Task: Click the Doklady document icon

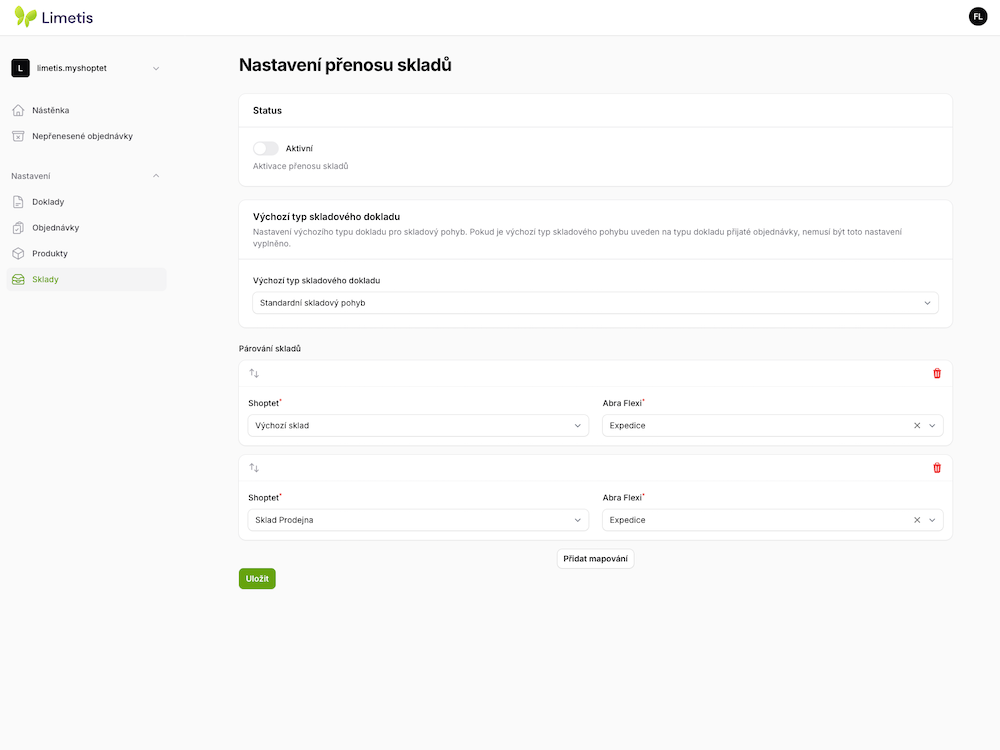Action: [x=18, y=202]
